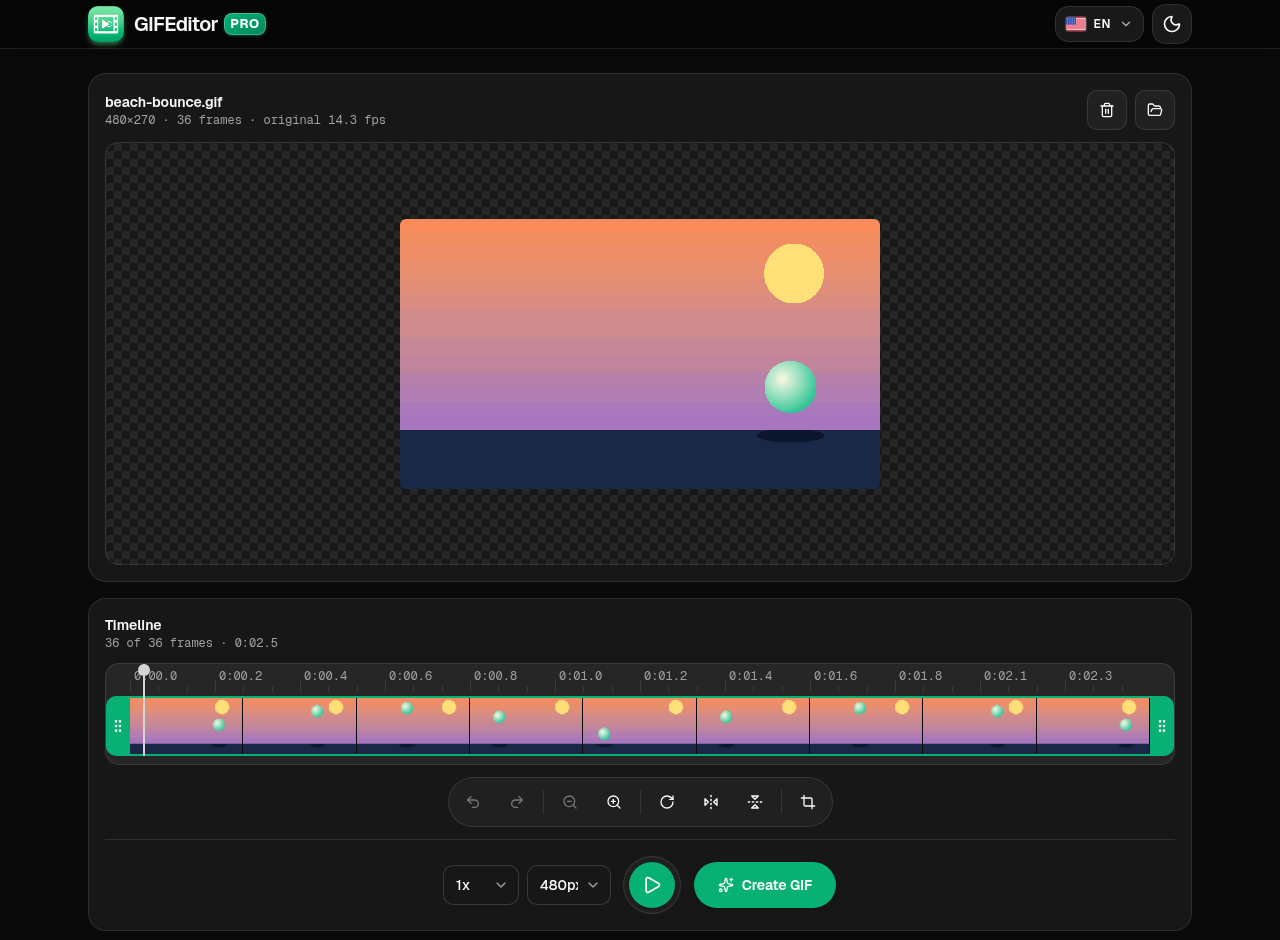Click the 0:02.1 mark on the ruler
The width and height of the screenshot is (1280, 940).
[x=1006, y=676]
